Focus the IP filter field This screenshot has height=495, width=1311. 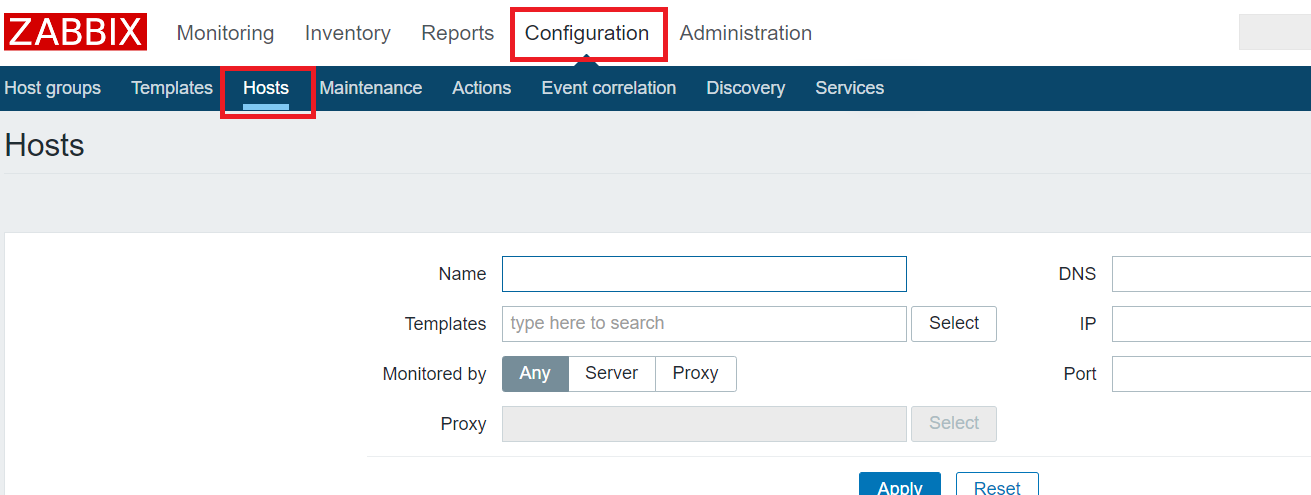1211,324
